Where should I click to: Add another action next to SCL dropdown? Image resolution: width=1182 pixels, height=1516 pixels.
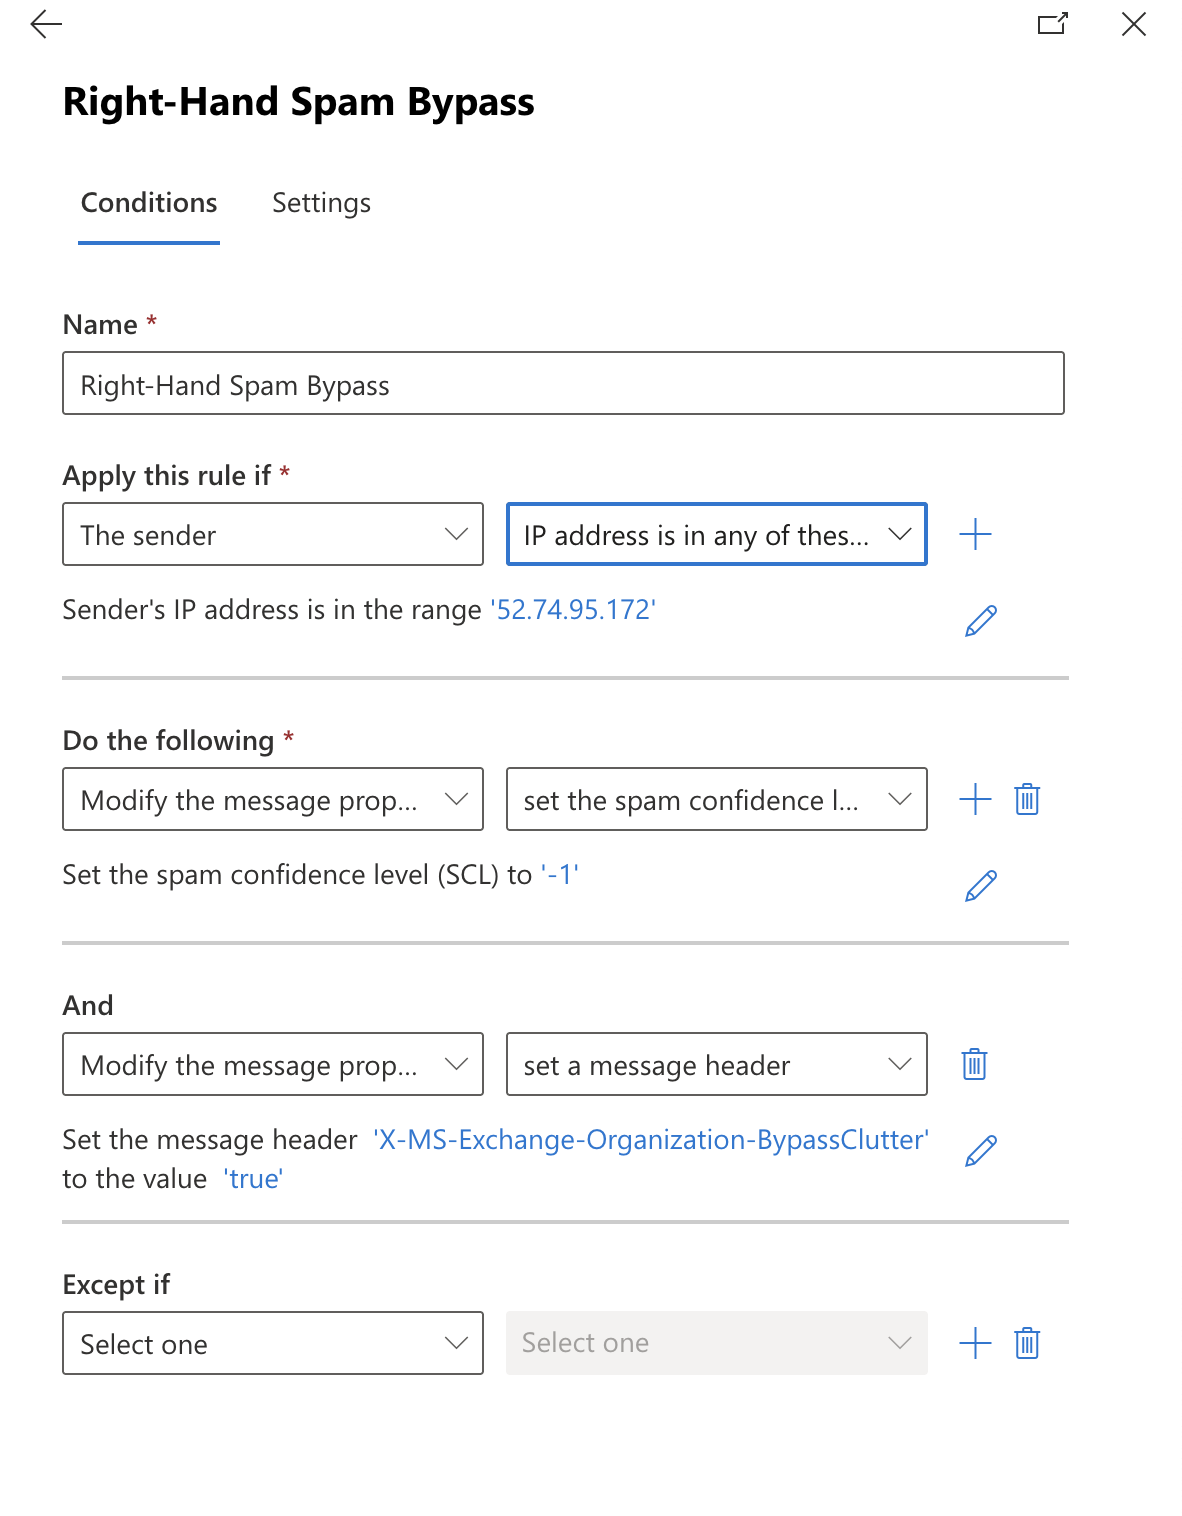click(975, 800)
